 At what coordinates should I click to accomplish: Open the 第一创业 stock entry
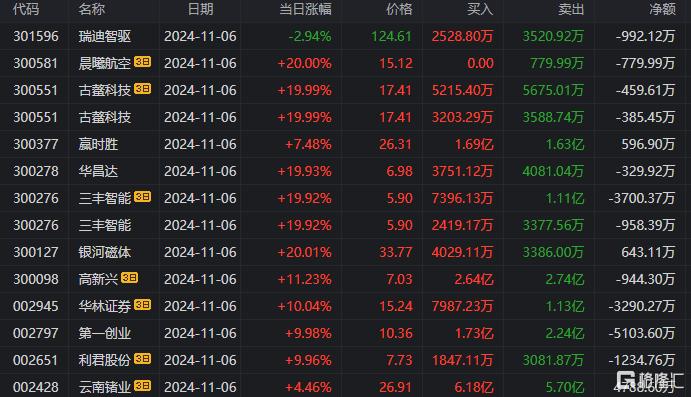pos(105,333)
